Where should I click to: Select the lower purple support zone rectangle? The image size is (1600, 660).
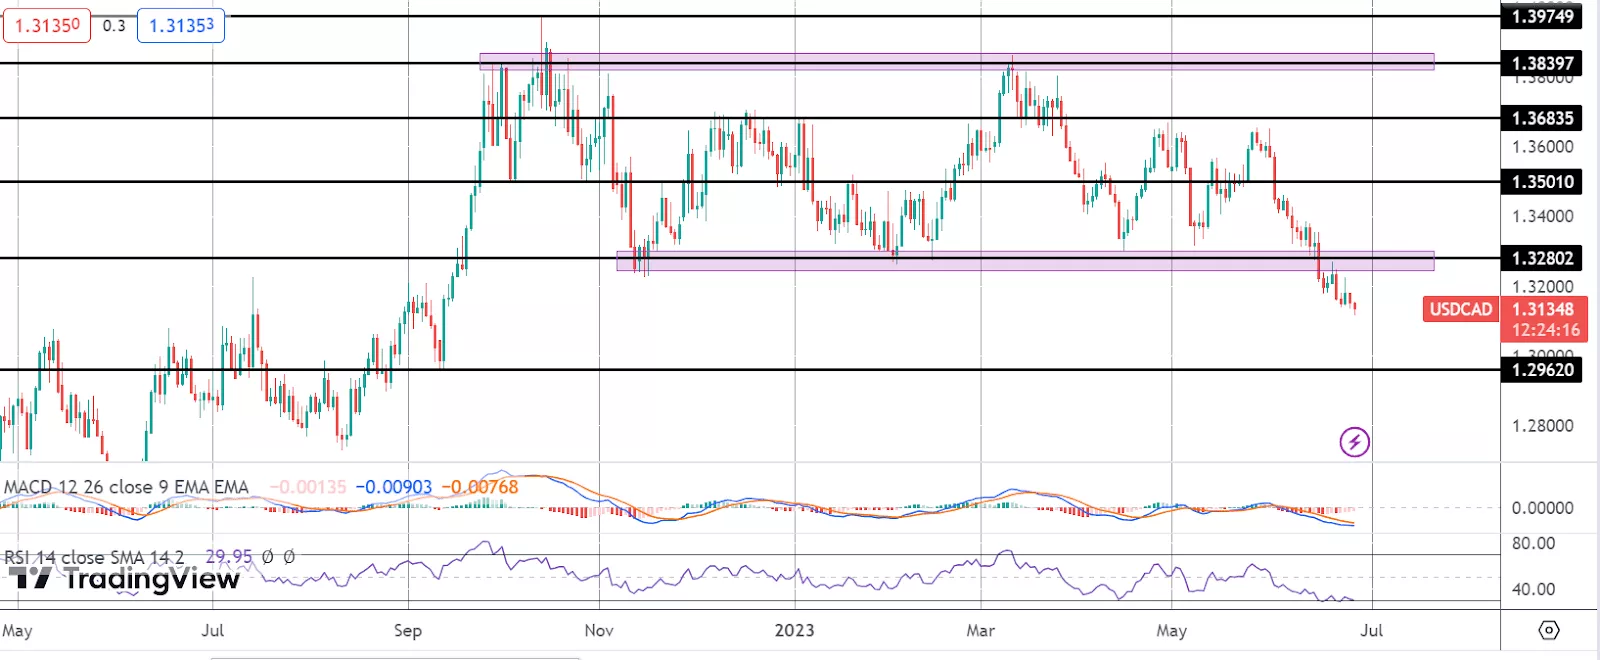tap(1025, 261)
